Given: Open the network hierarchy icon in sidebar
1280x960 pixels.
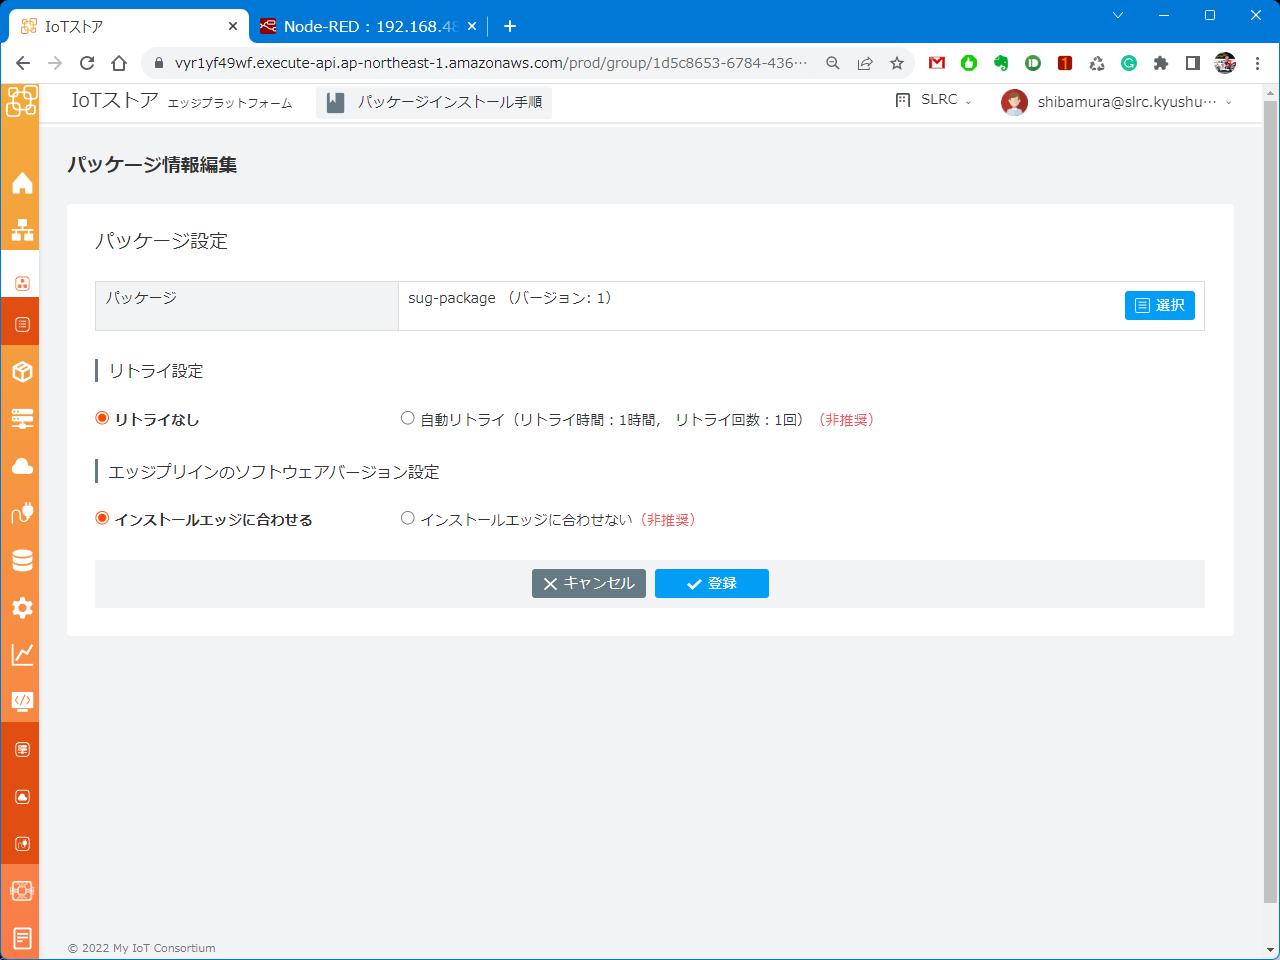Looking at the screenshot, I should tap(22, 231).
